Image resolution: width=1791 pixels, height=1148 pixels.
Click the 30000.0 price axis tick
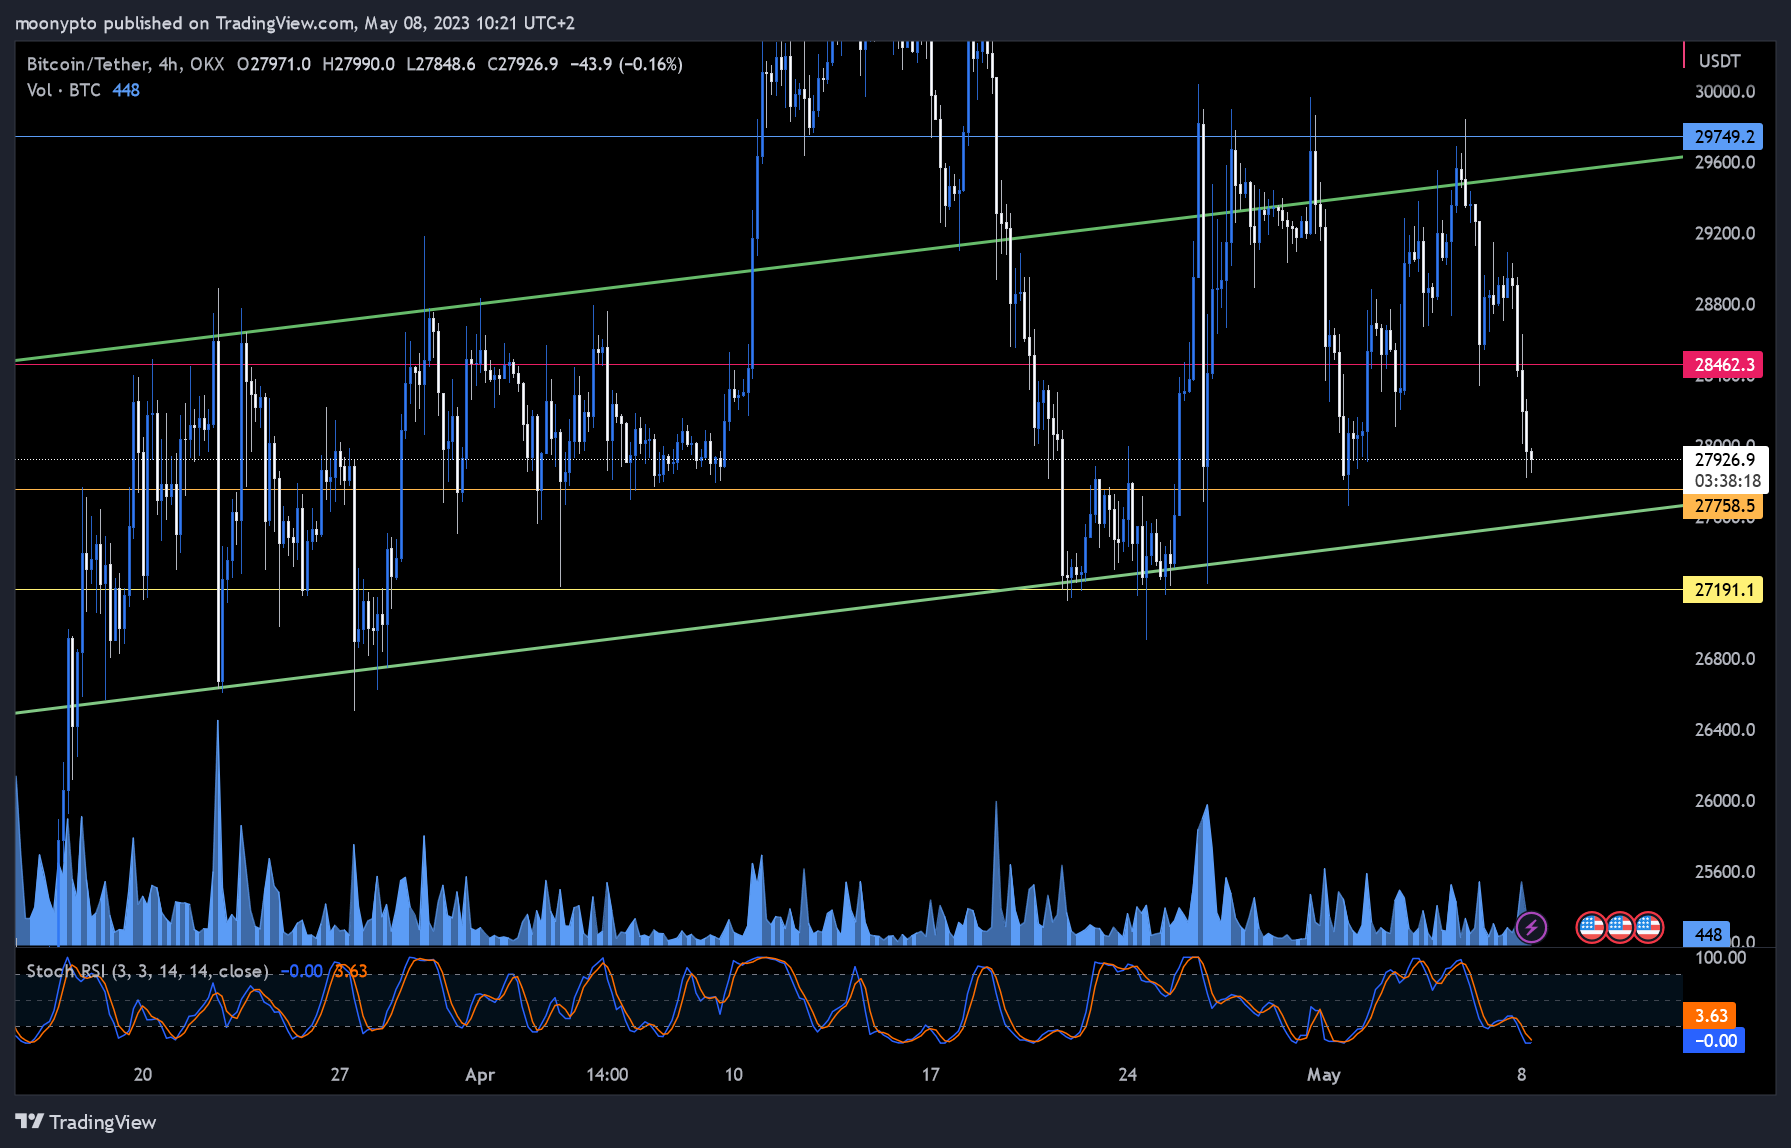pyautogui.click(x=1725, y=91)
